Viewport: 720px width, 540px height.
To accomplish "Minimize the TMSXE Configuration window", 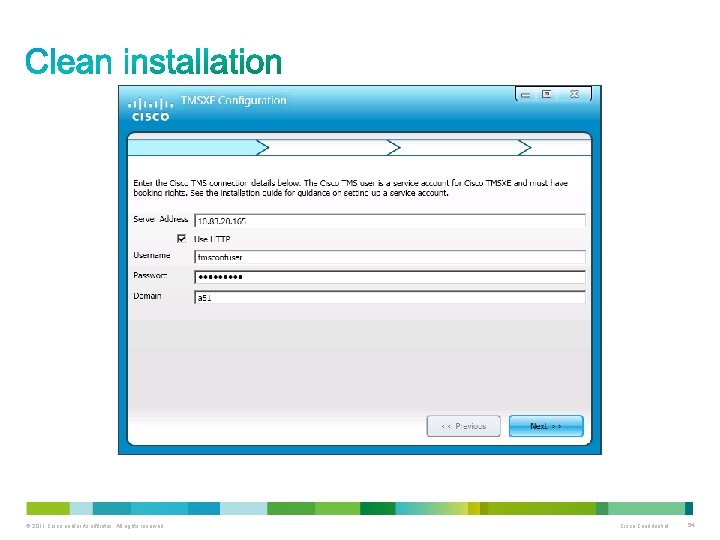I will pyautogui.click(x=526, y=95).
